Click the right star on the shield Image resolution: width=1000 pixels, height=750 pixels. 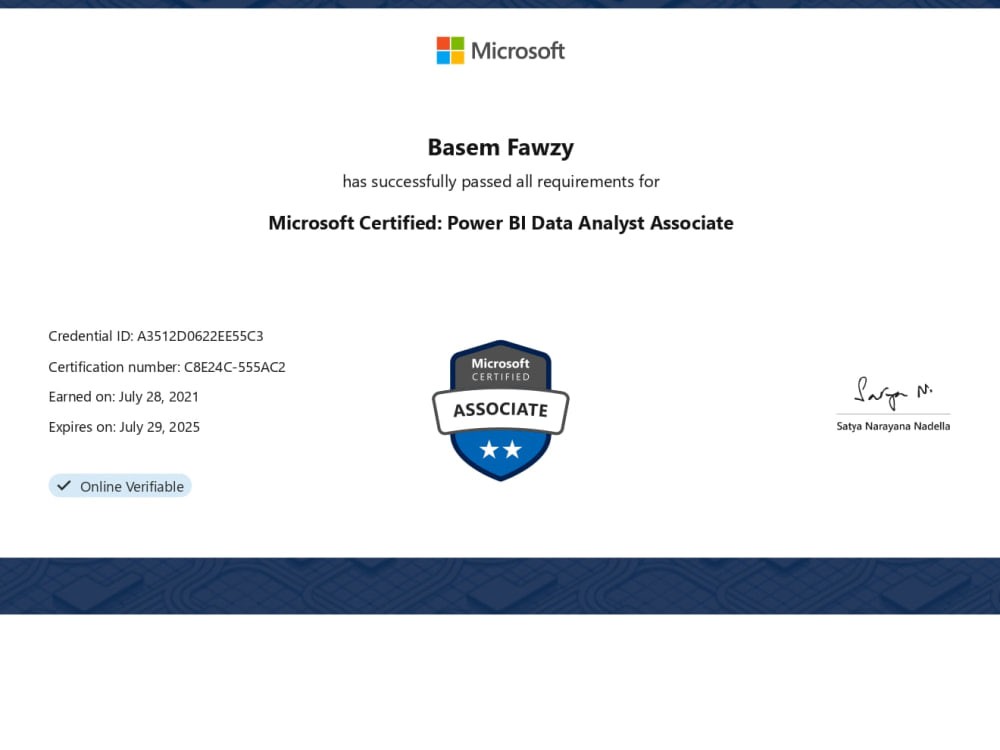pos(512,450)
